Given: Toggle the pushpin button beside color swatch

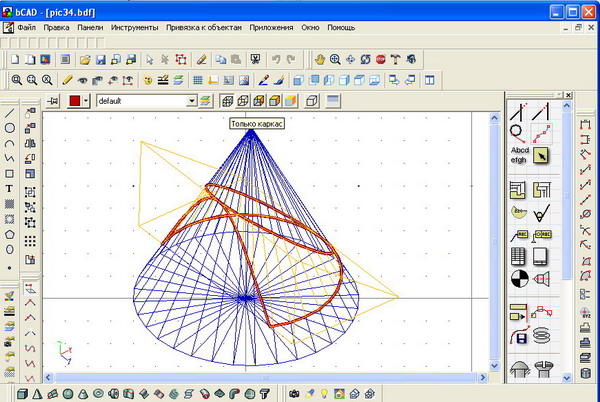Looking at the screenshot, I should pos(54,101).
